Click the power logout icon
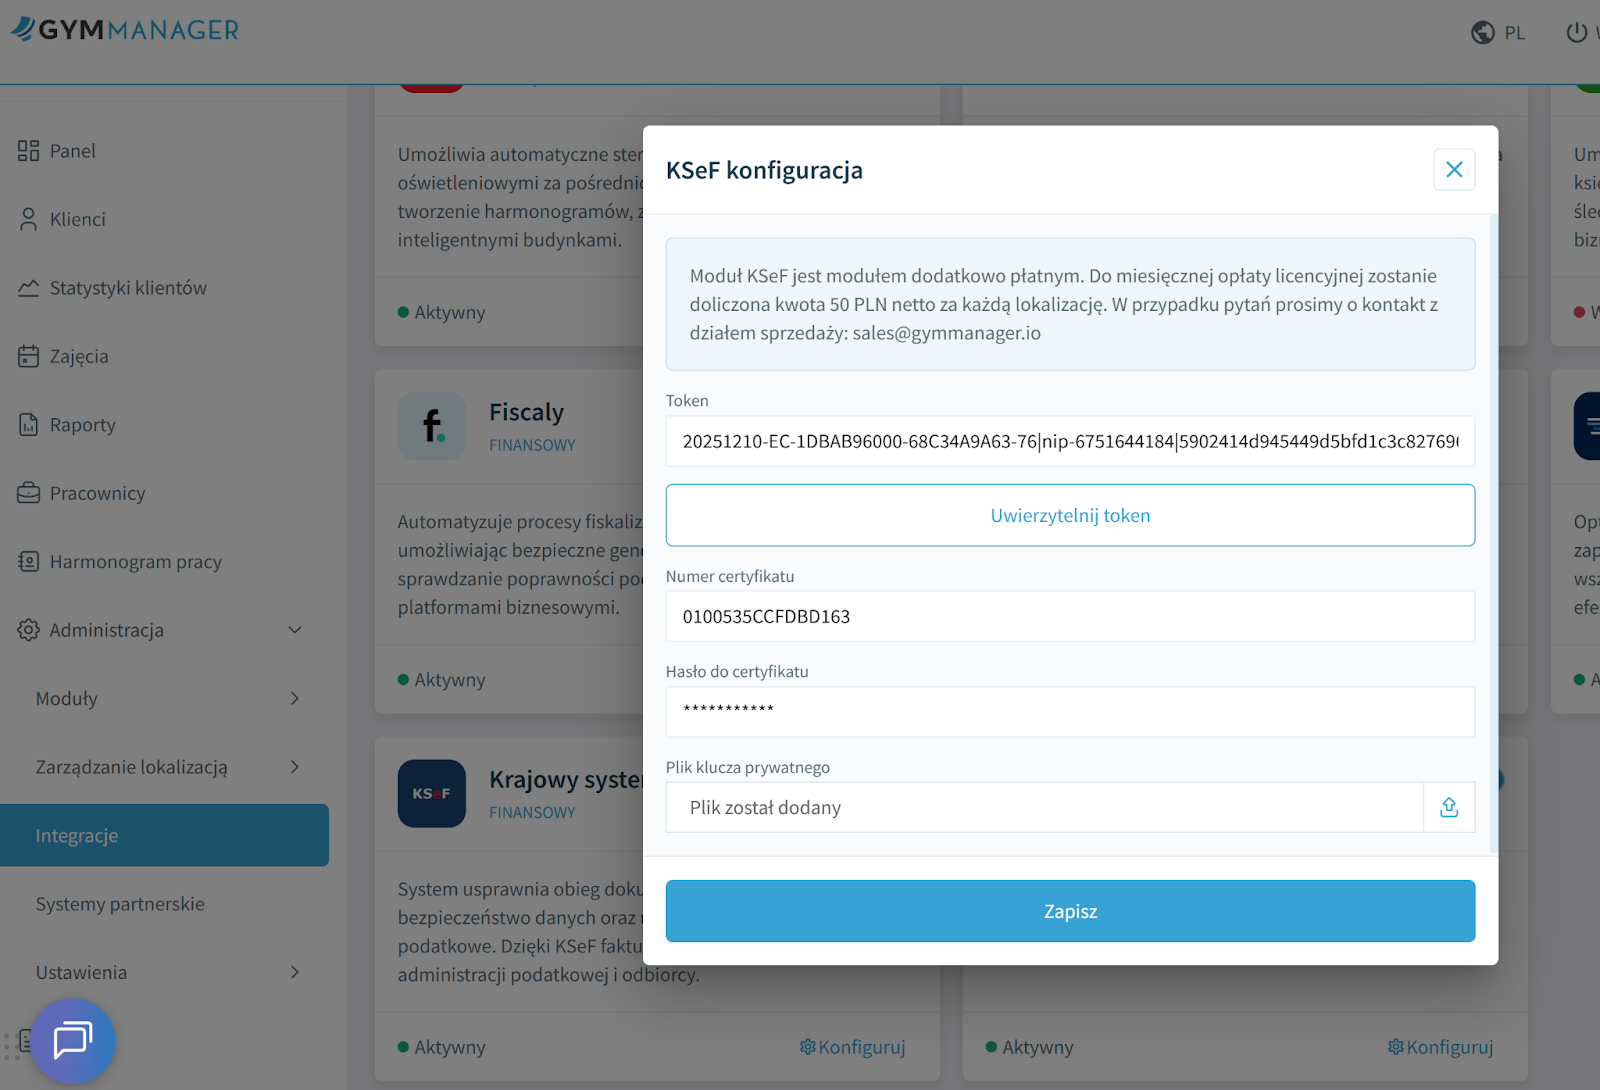The image size is (1600, 1090). coord(1576,33)
